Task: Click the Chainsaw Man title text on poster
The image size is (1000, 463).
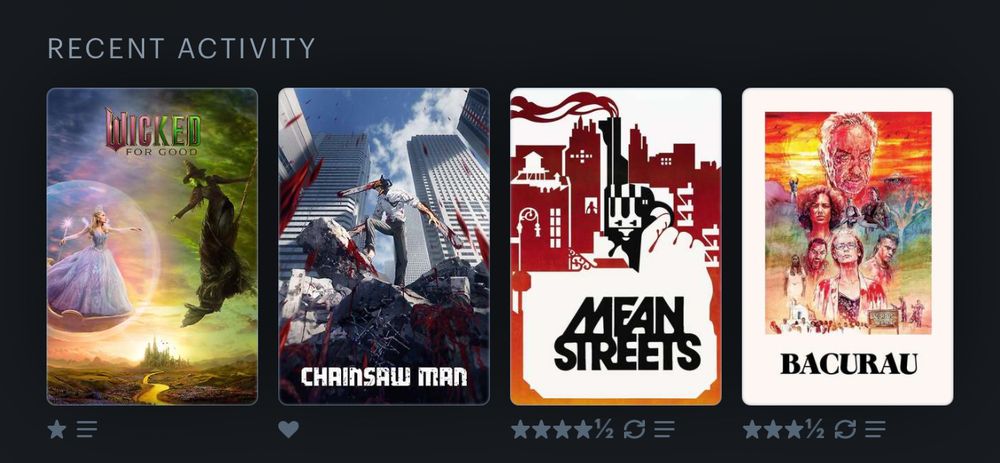Action: point(384,377)
